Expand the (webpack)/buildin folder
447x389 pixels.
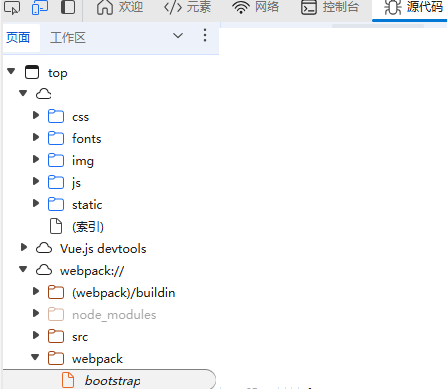click(x=36, y=291)
